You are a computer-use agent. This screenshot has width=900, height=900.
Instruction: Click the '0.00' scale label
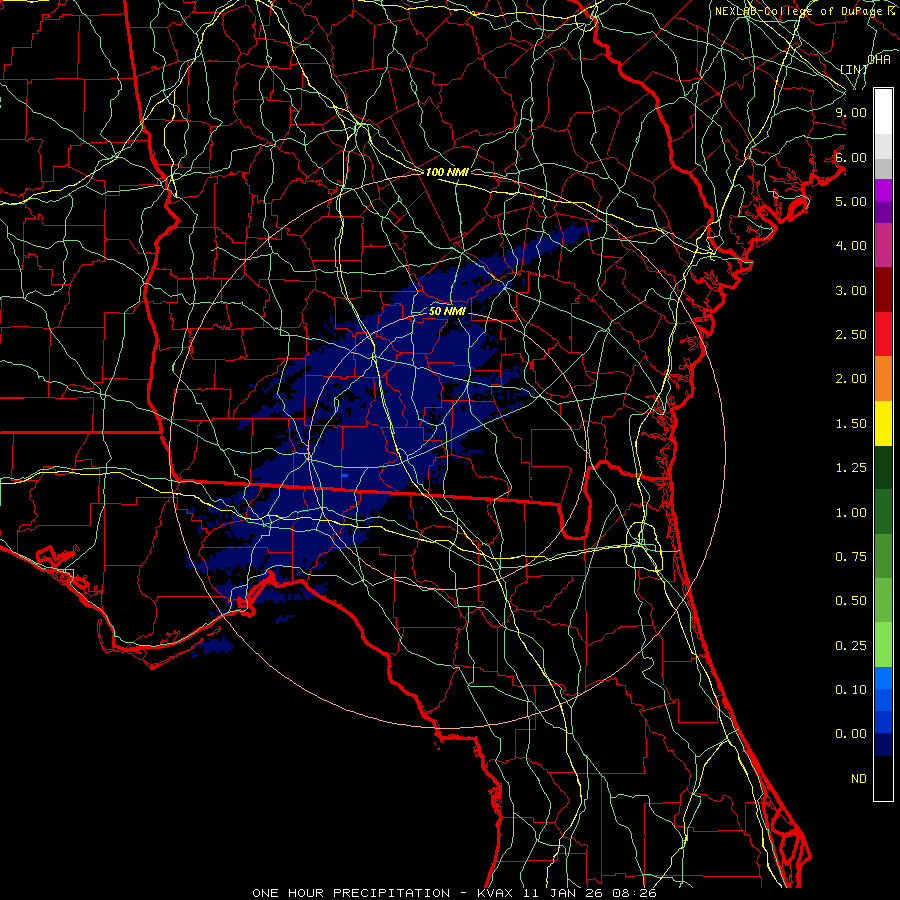[x=851, y=734]
